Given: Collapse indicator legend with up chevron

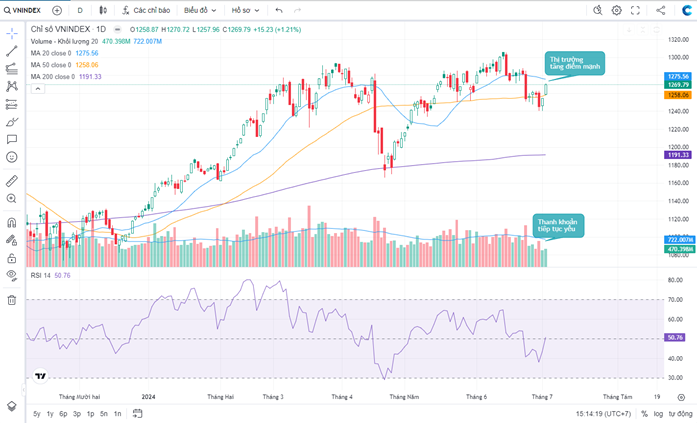Looking at the screenshot, I should (38, 89).
